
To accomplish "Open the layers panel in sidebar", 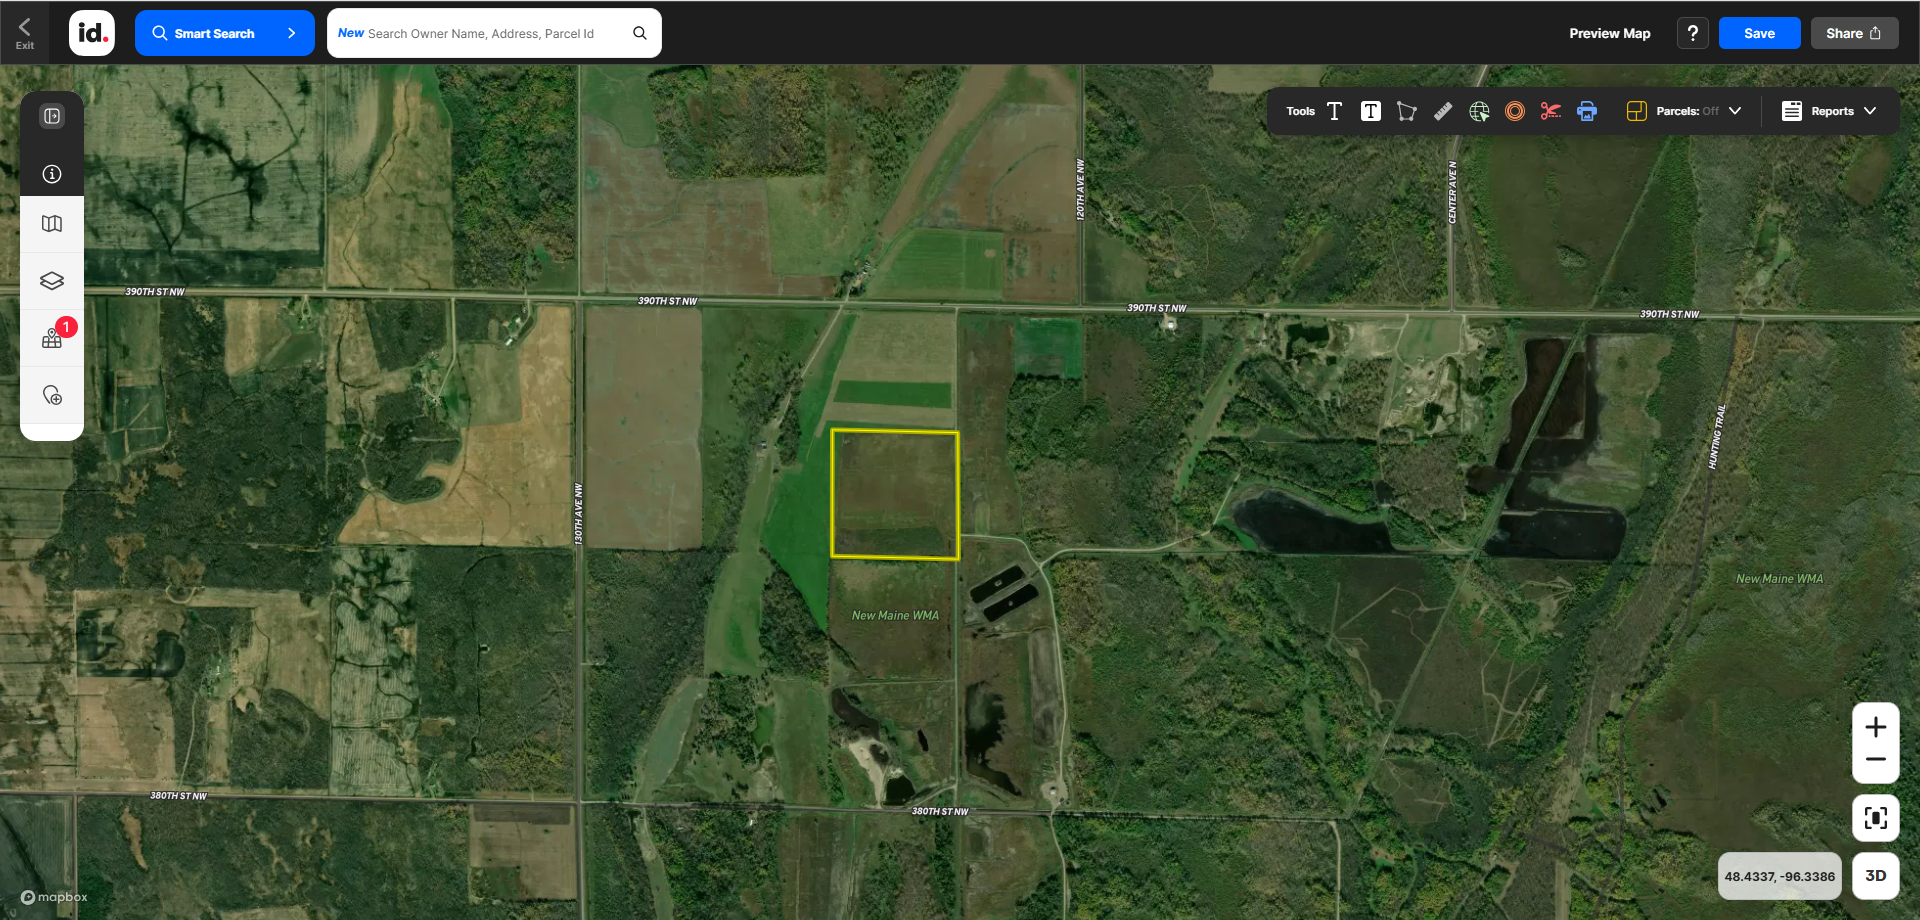I will (x=52, y=281).
